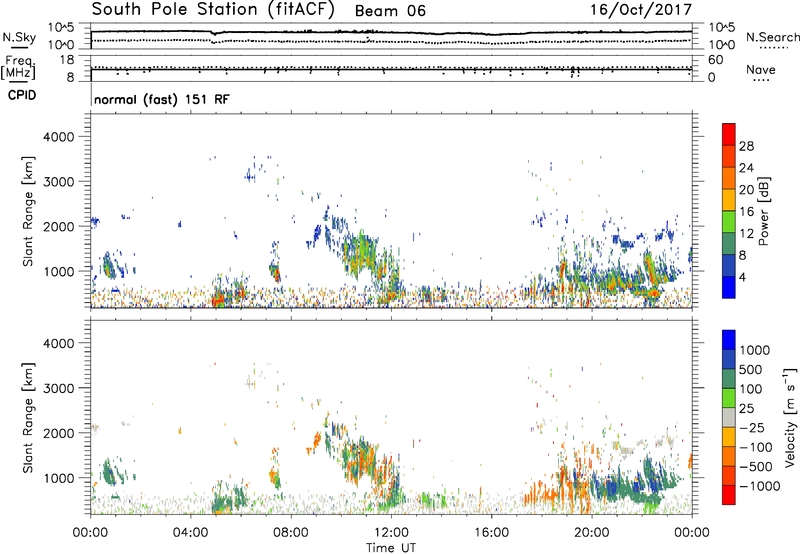Click the Power colorbar tick label '20'
Image resolution: width=800 pixels, height=554 pixels.
coord(746,190)
